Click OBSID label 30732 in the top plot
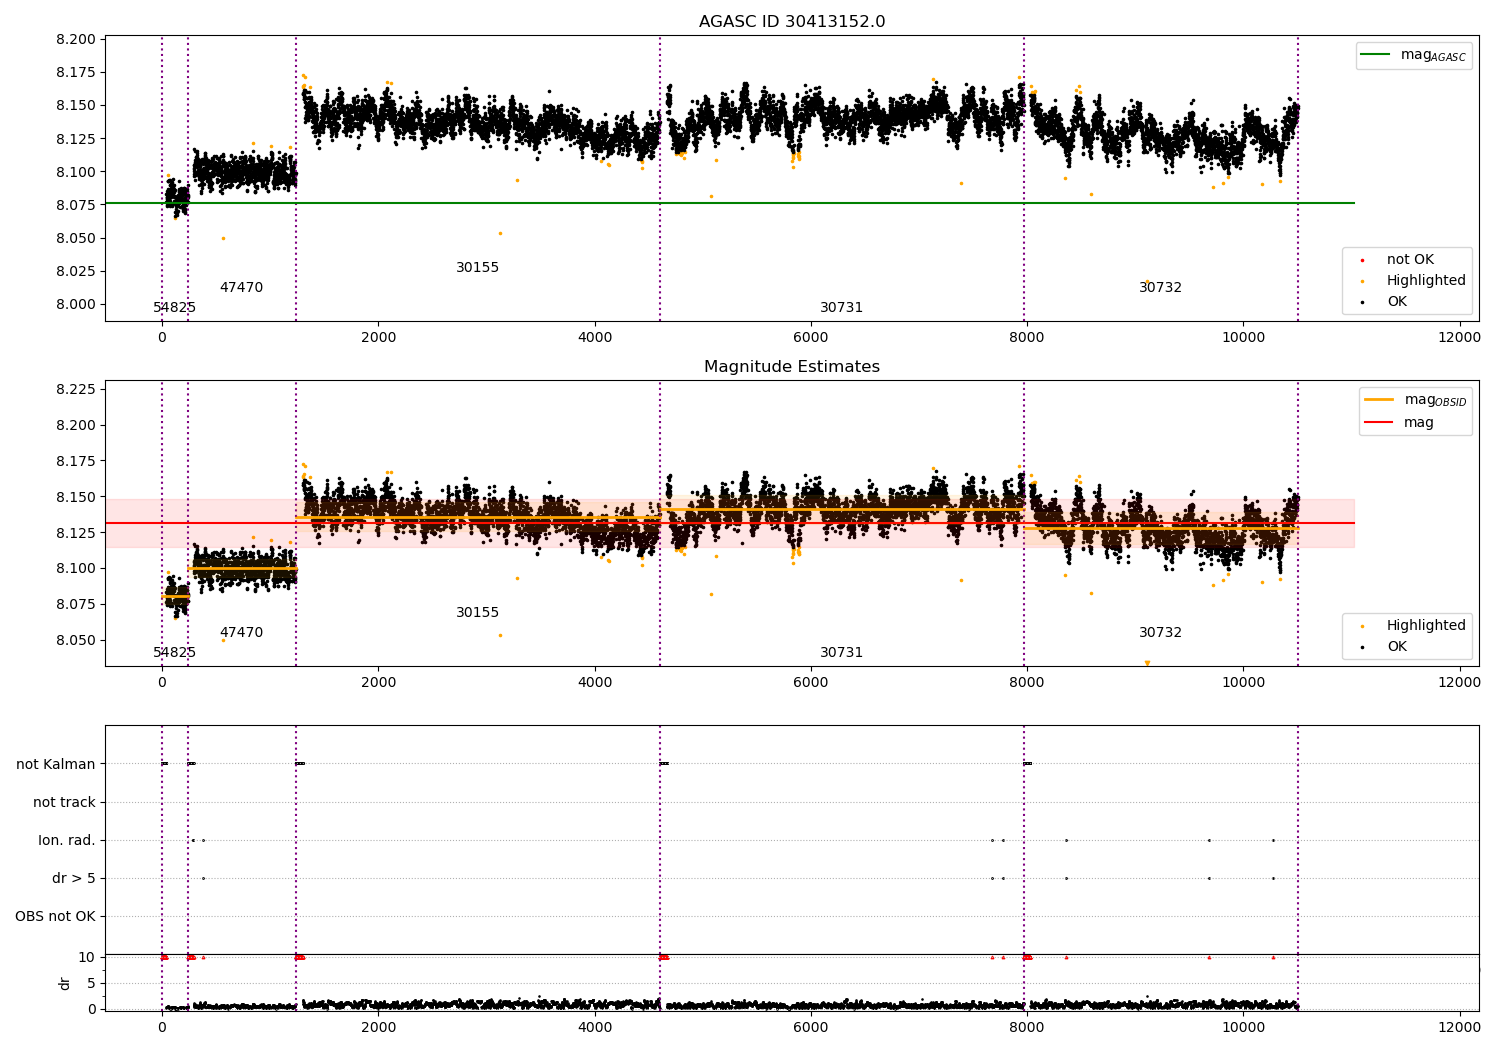Screen dimensions: 1500x1050 tap(1160, 288)
